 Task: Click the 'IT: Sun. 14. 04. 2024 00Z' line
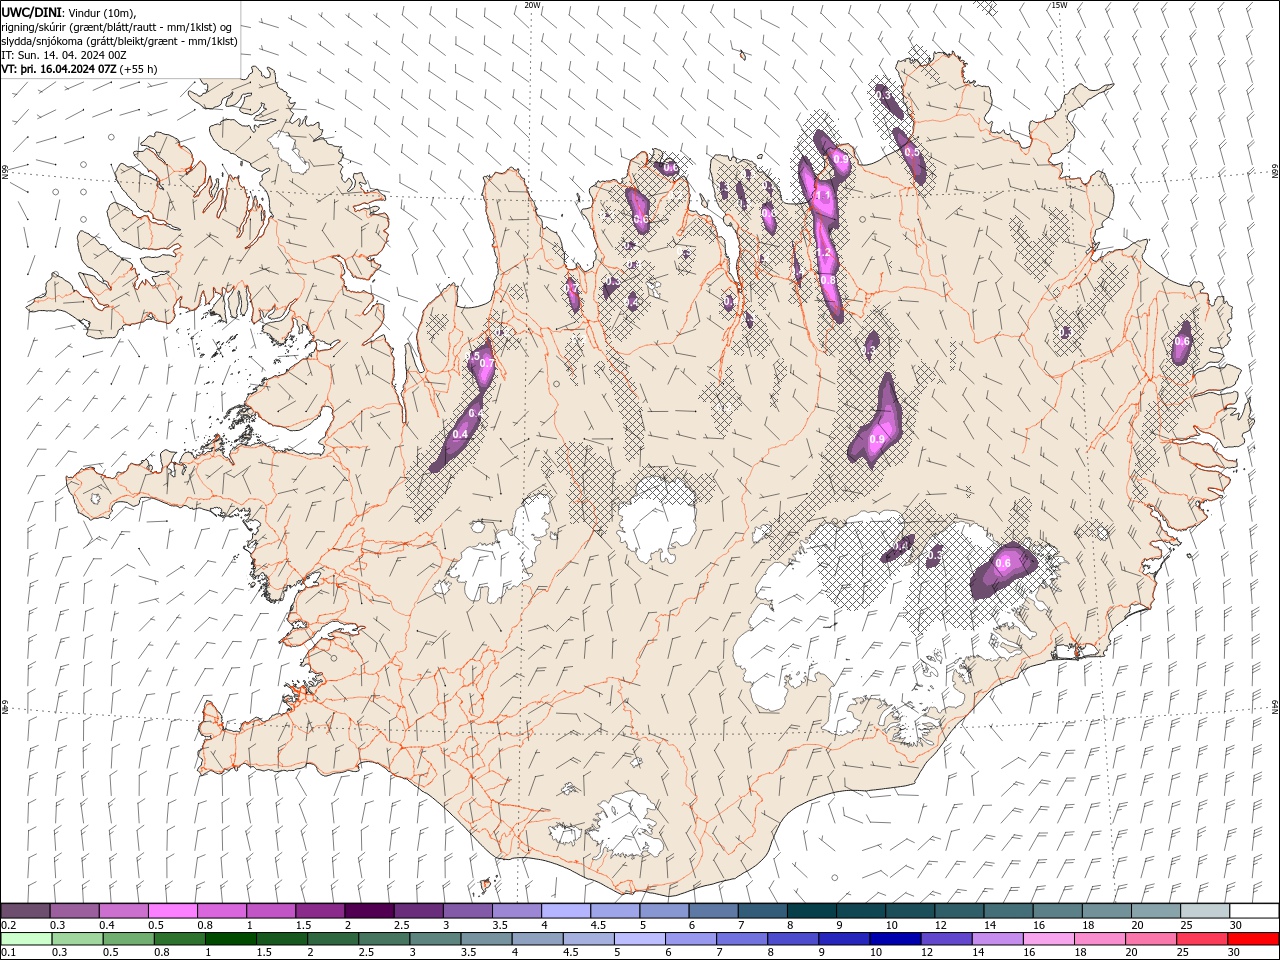63,55
